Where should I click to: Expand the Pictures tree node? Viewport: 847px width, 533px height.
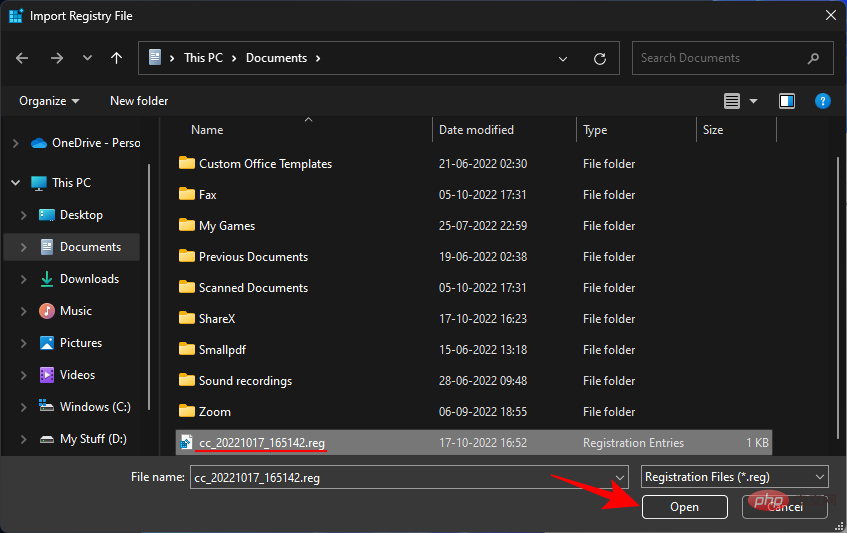tap(23, 343)
